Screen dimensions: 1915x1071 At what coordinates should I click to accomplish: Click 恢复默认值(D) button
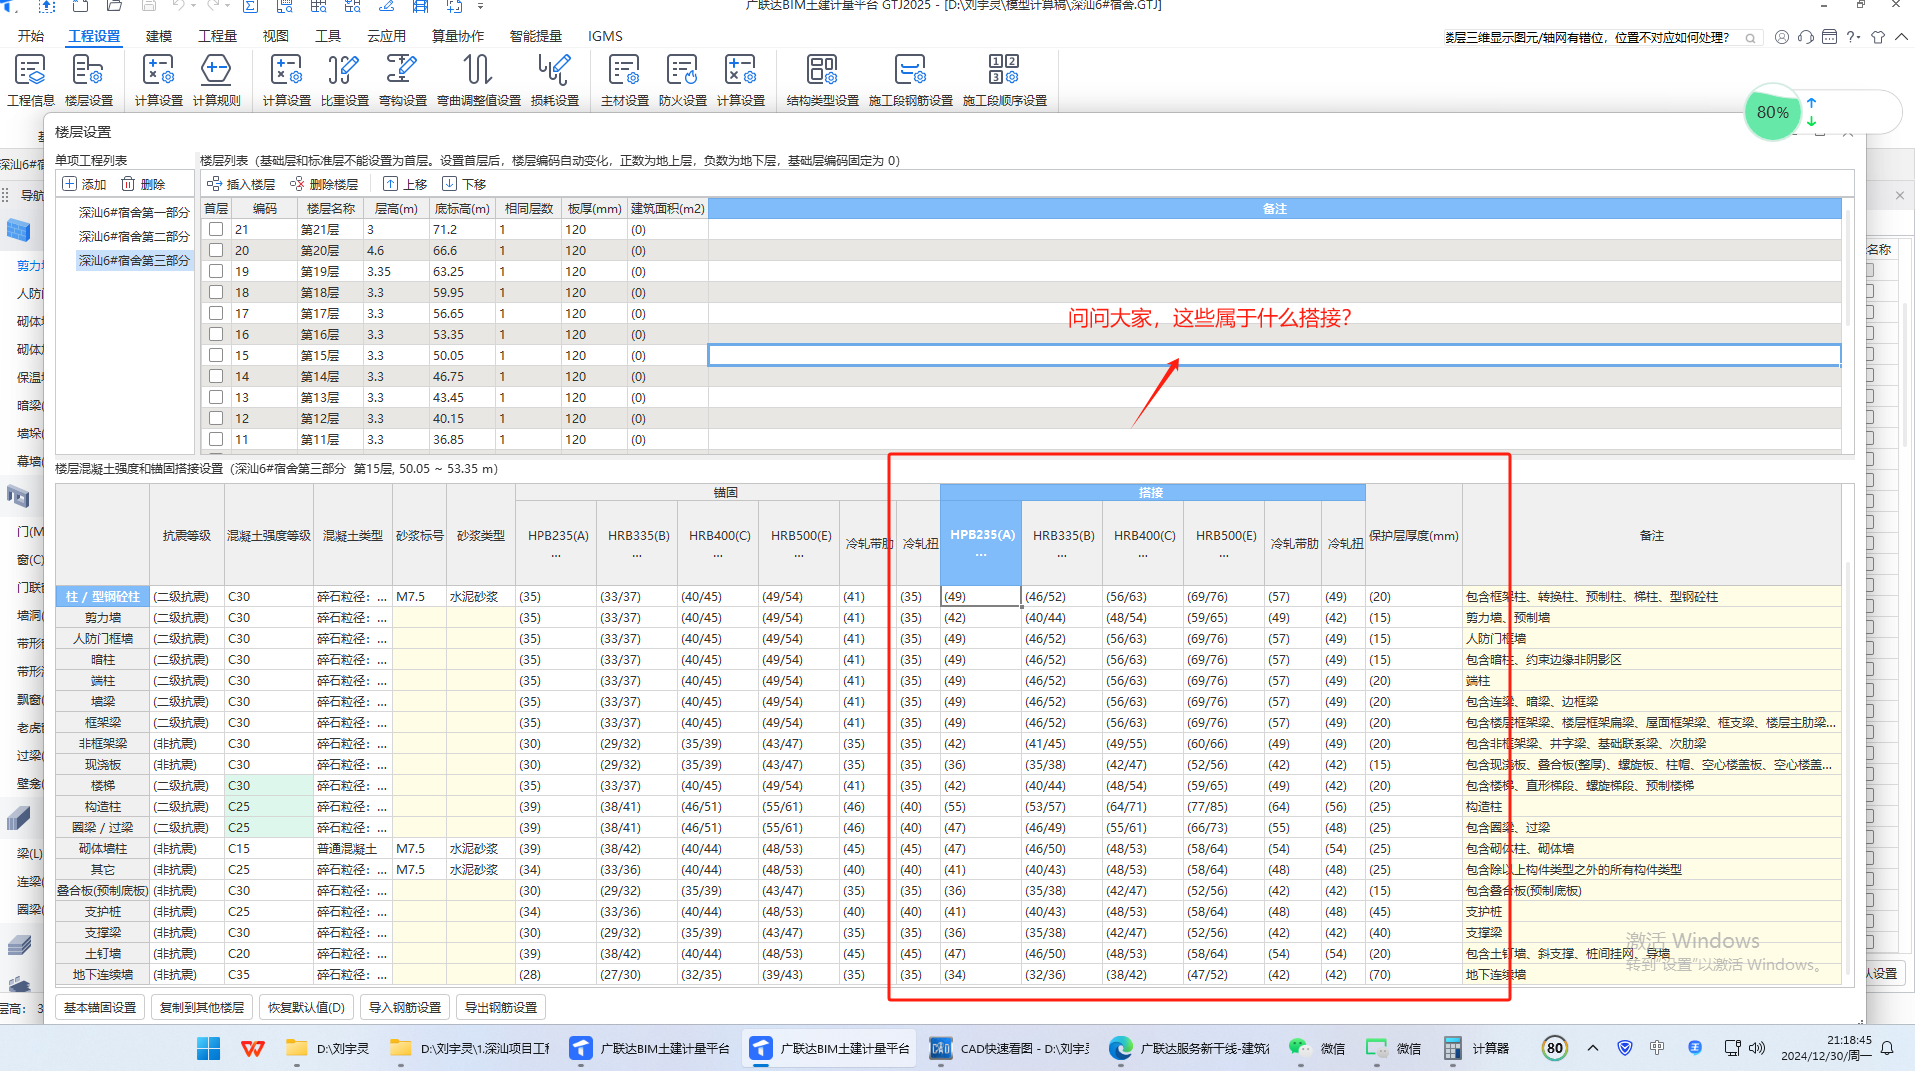click(306, 1008)
